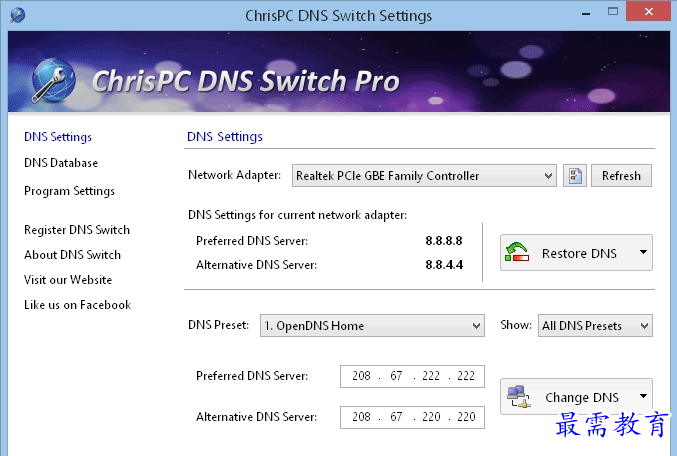Screen dimensions: 677x456
Task: Open Register DNS Switch in the sidebar
Action: click(77, 230)
